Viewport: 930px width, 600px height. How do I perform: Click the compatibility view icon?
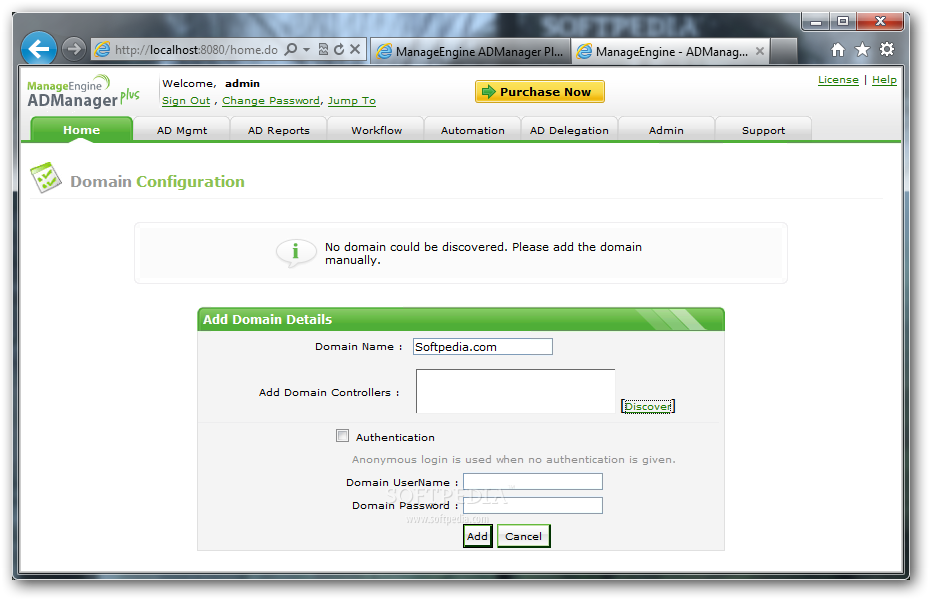[x=323, y=49]
